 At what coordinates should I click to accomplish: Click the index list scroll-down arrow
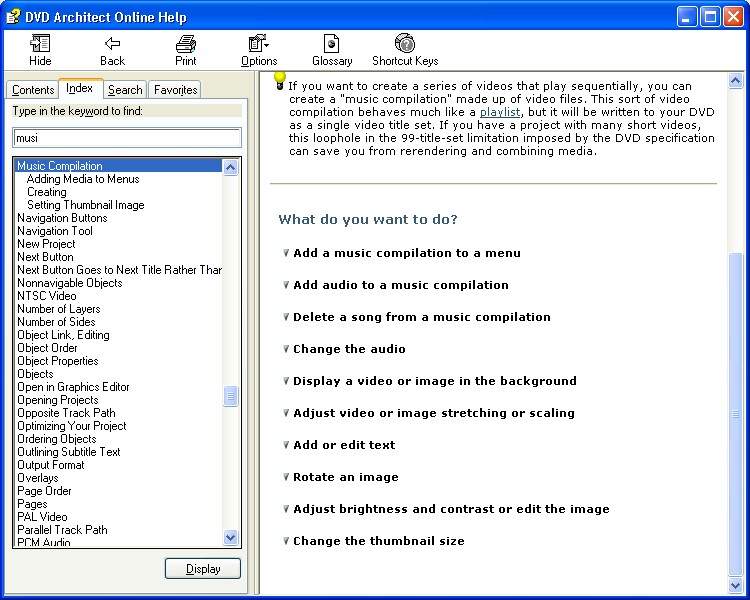tap(231, 537)
